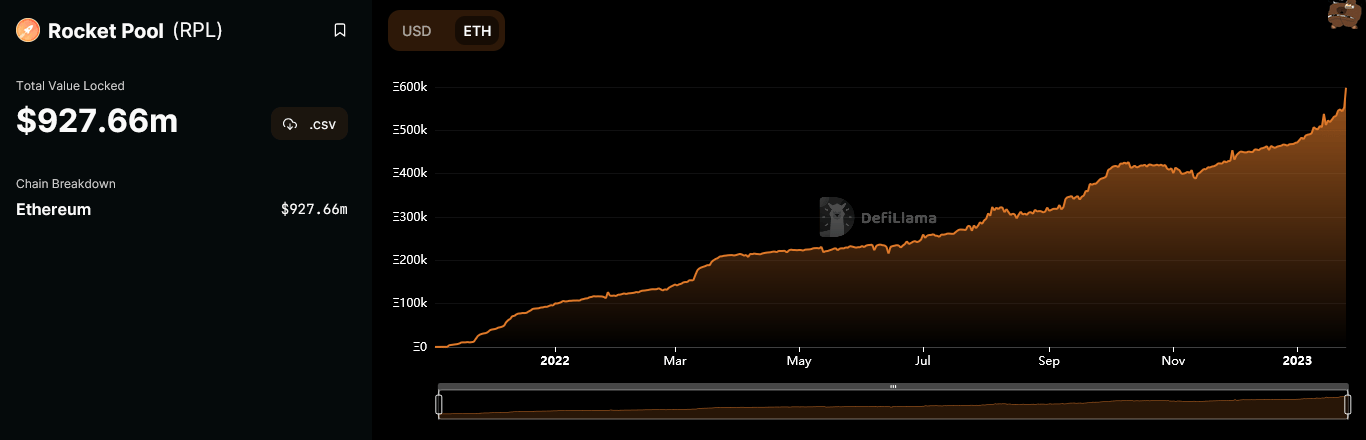The image size is (1366, 440).
Task: Click the 2022 x-axis label
Action: [x=554, y=361]
